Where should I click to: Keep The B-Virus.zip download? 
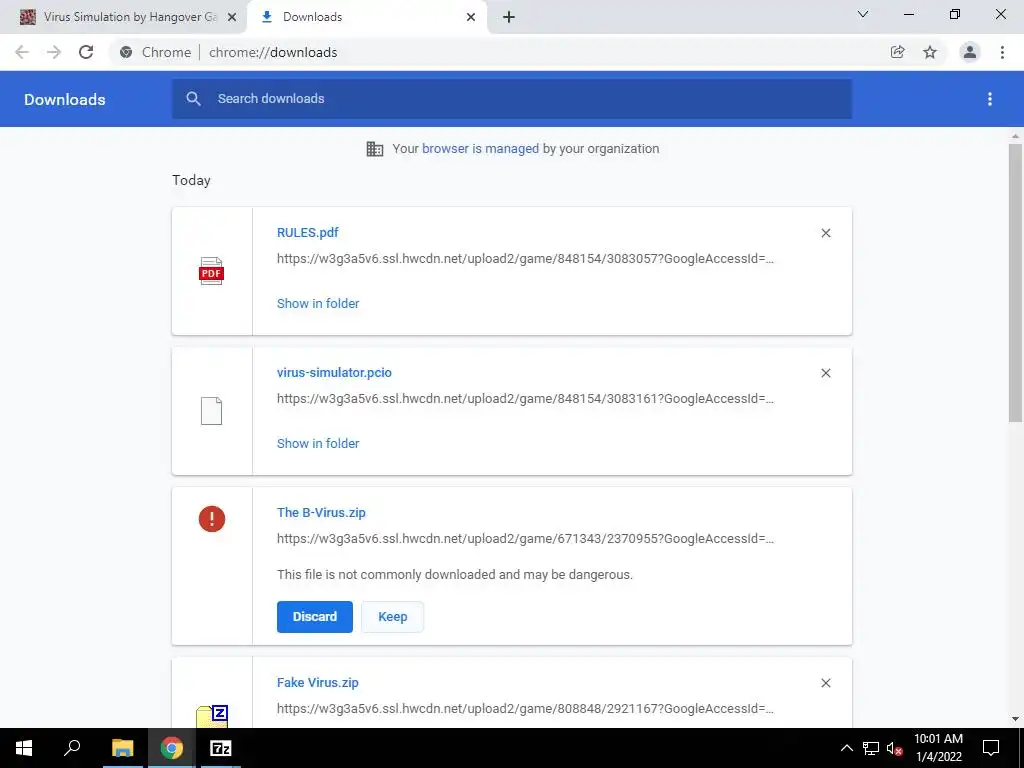[x=392, y=617]
